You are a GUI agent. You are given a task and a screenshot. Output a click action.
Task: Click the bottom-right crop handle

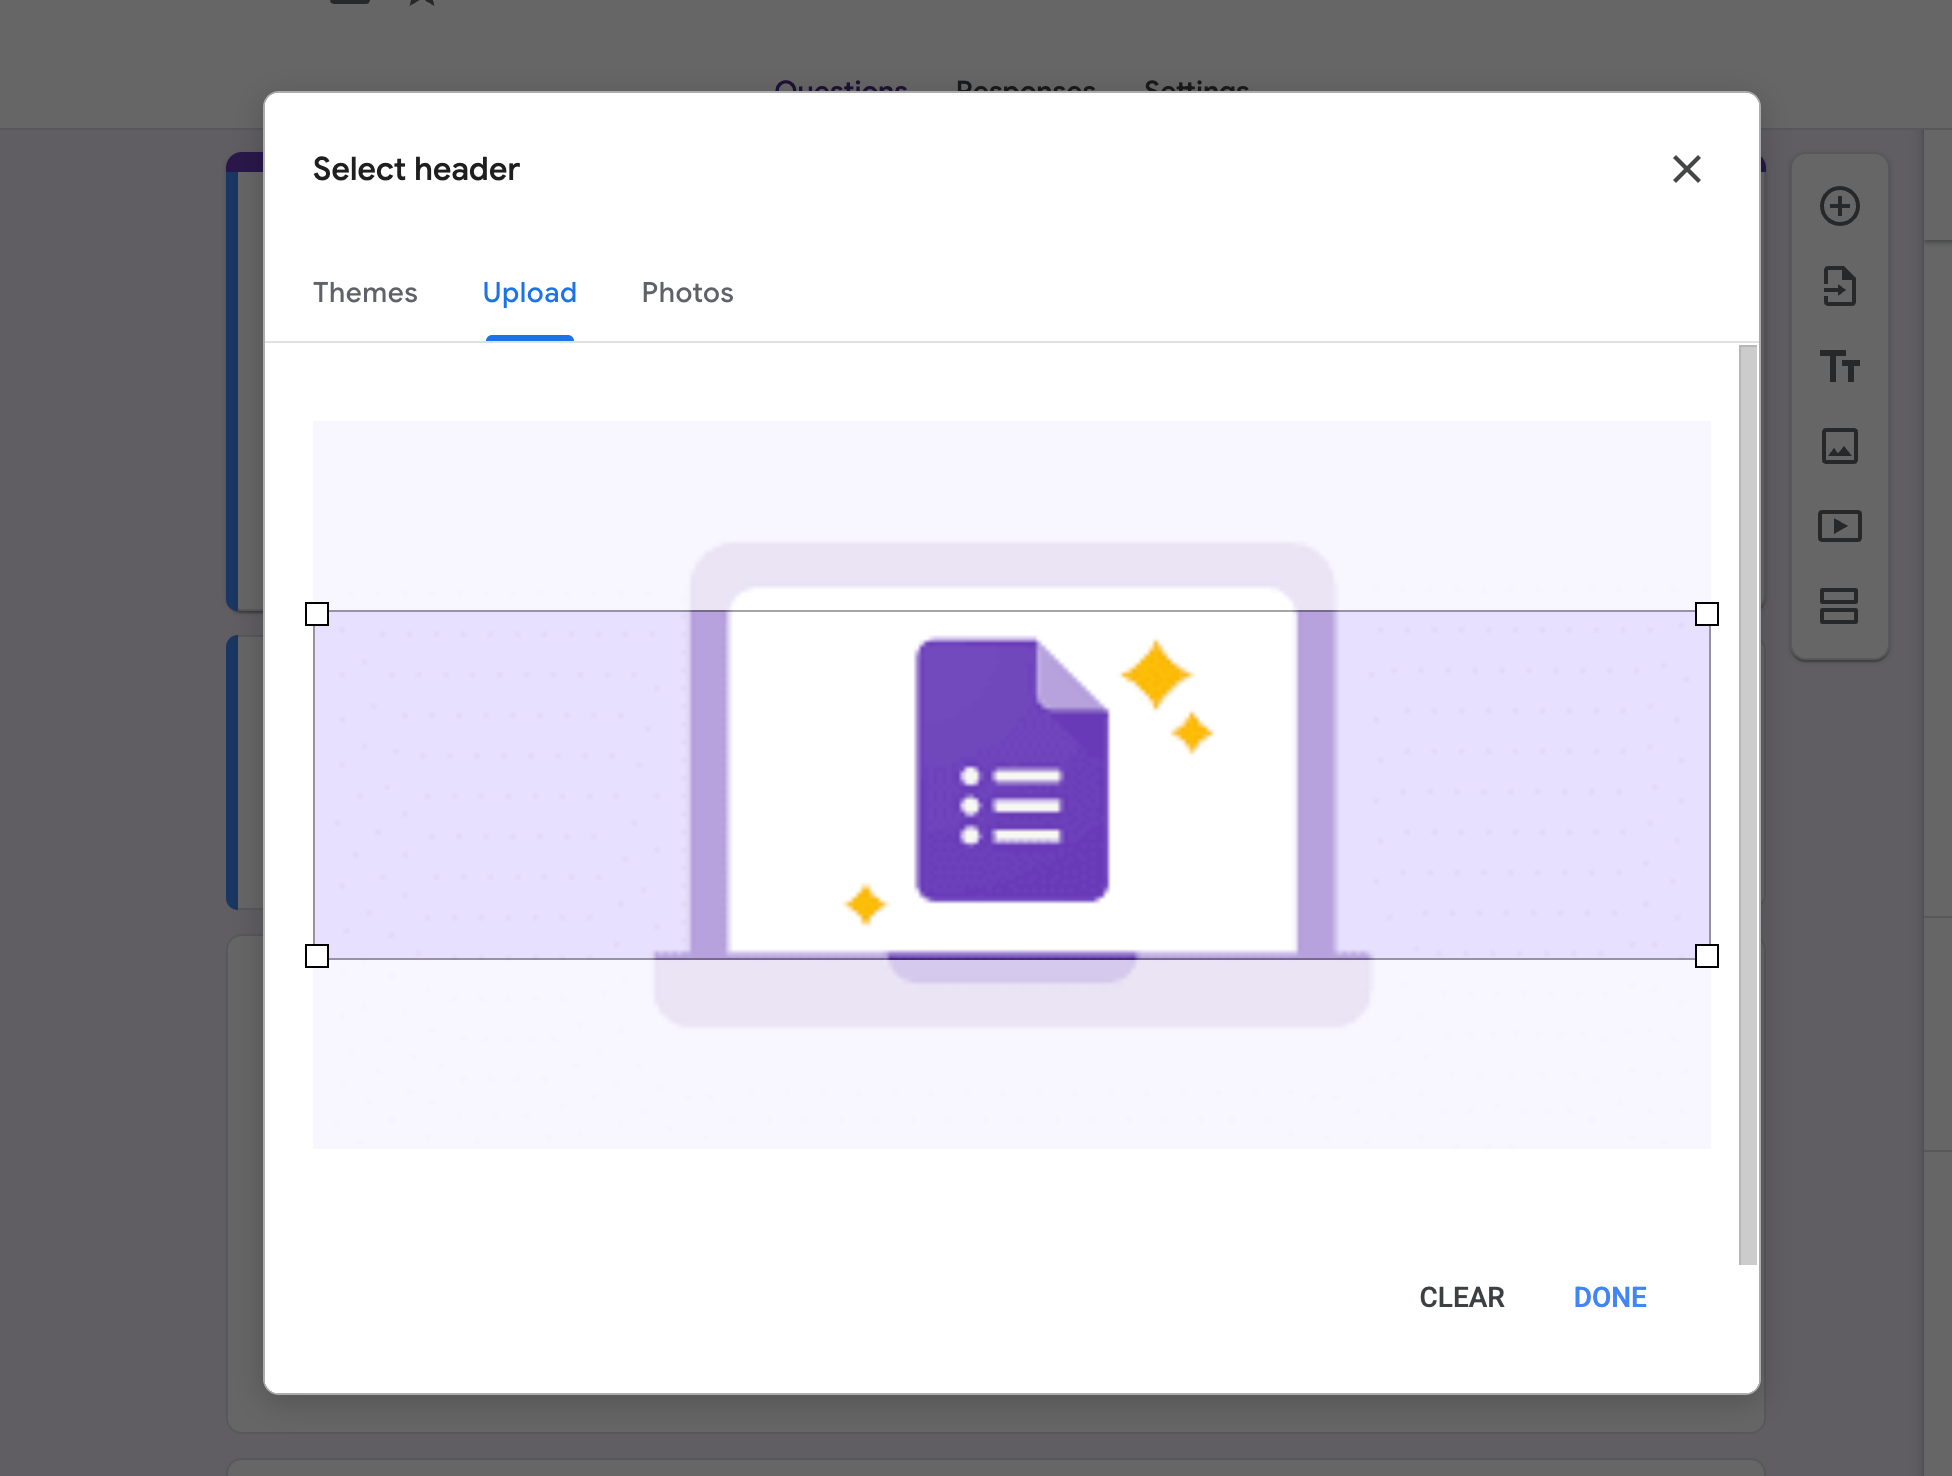(1707, 956)
